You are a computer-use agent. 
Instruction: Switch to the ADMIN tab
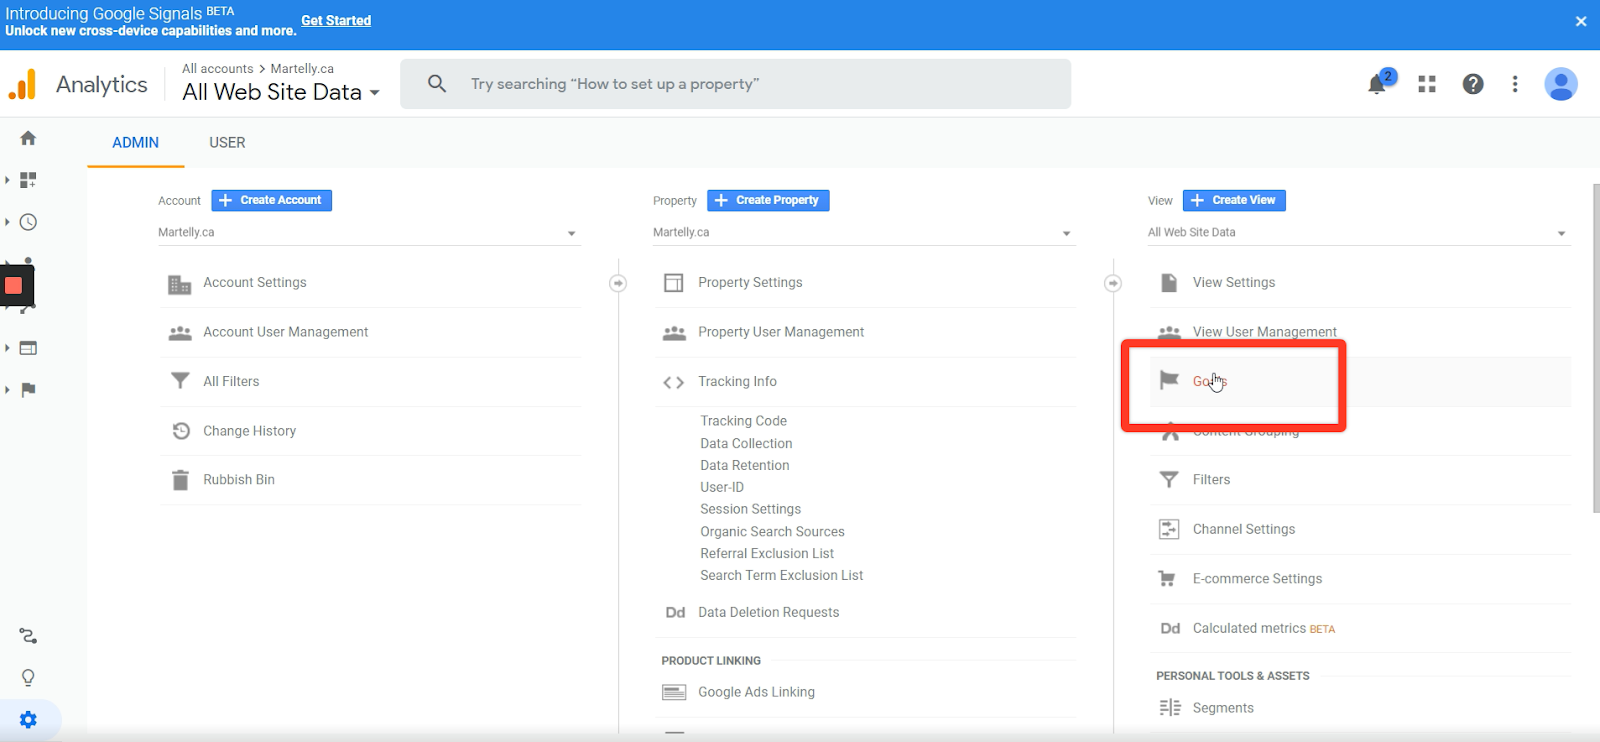pos(135,143)
